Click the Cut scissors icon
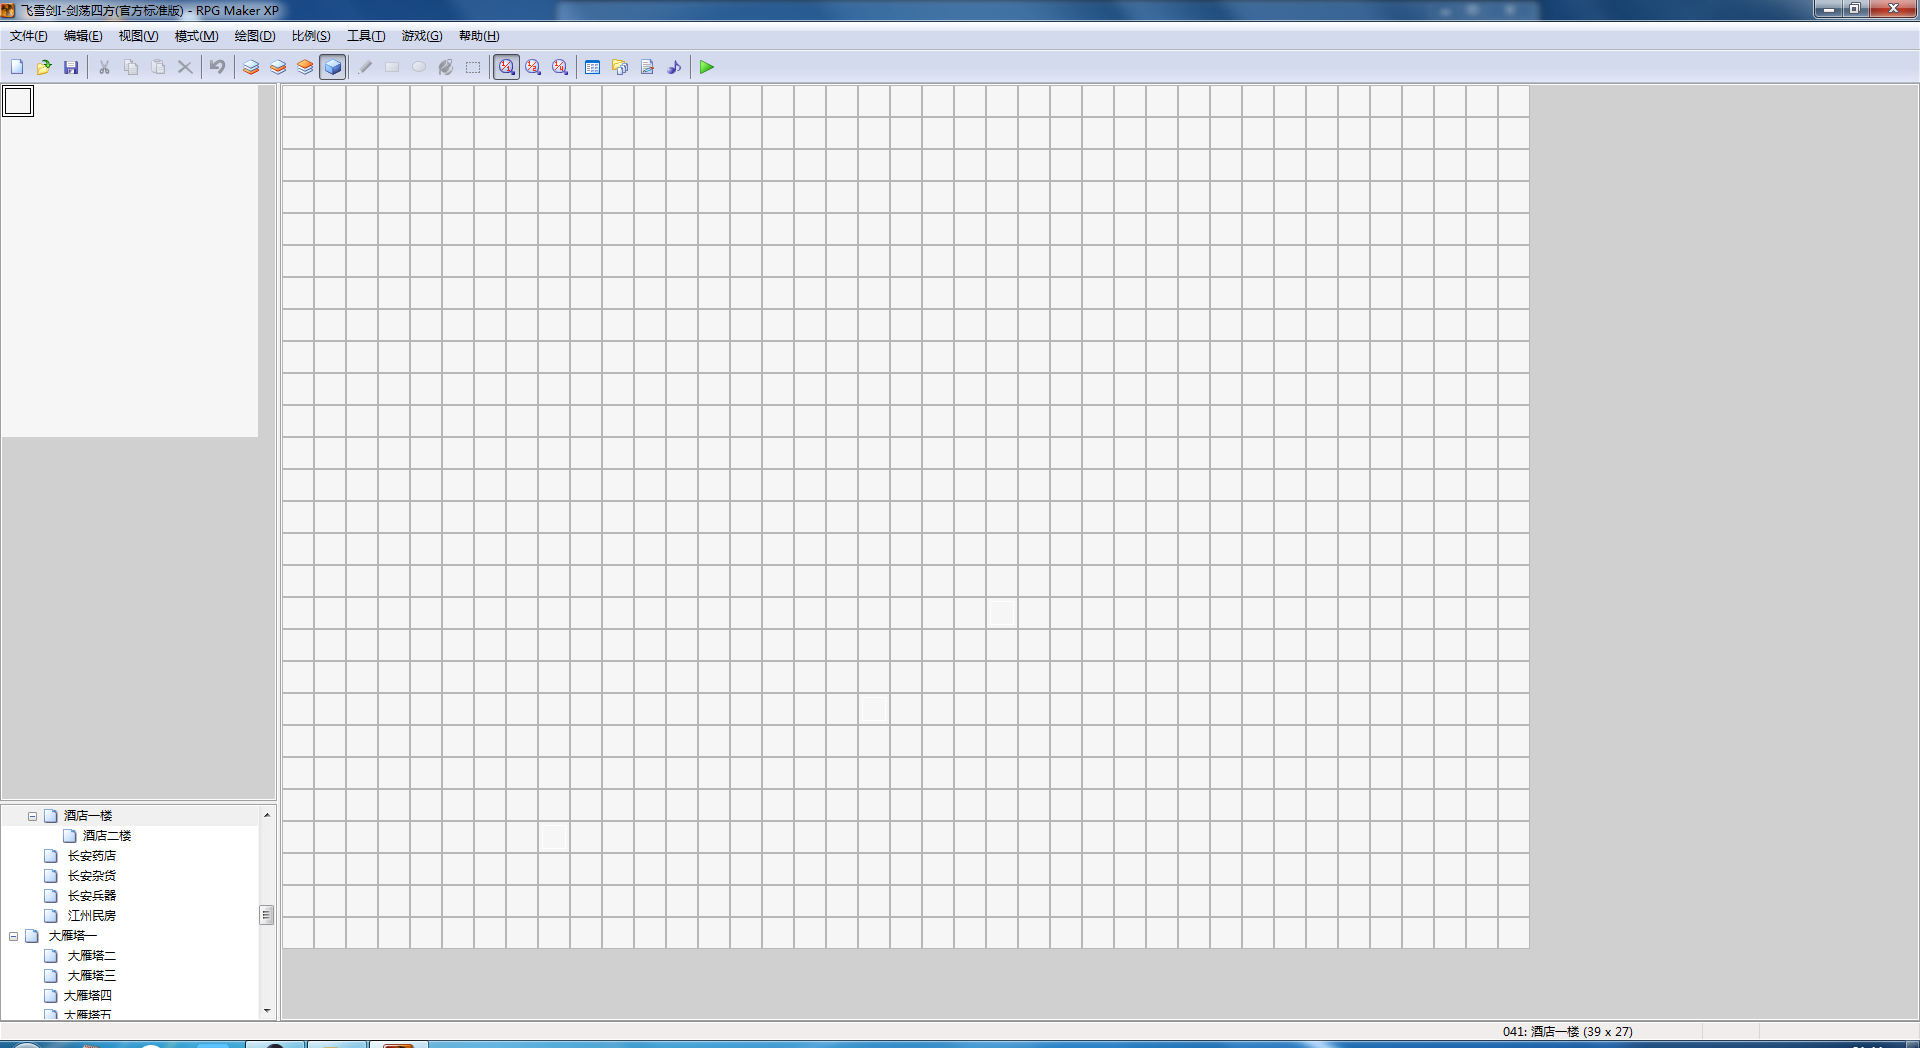 tap(104, 67)
